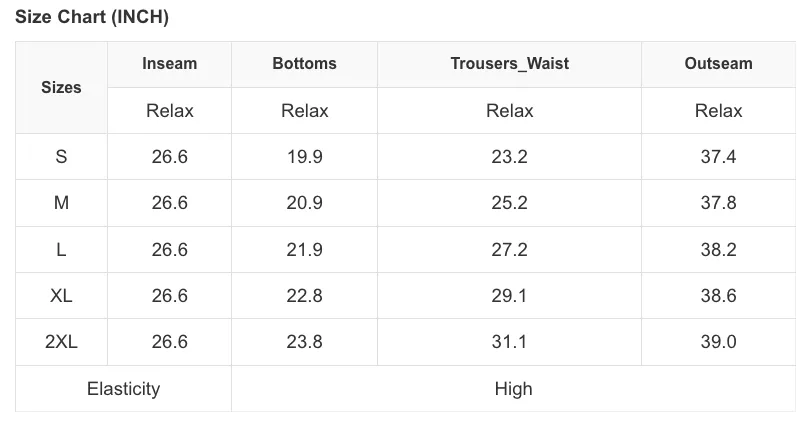Click the 38.2 Outseam value for L
This screenshot has width=812, height=432.
coord(718,250)
